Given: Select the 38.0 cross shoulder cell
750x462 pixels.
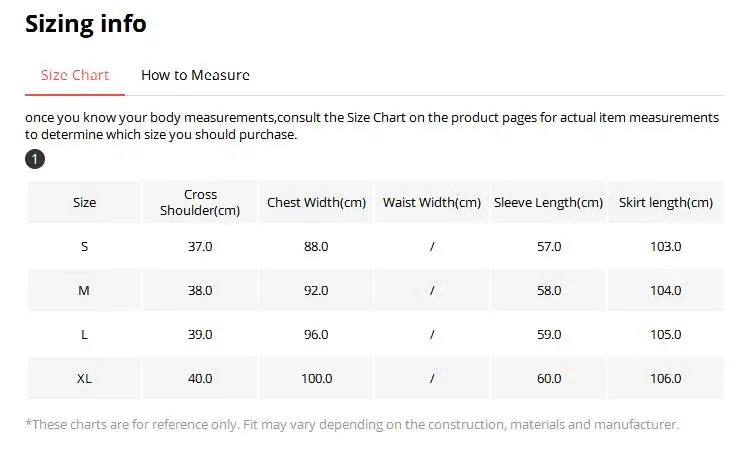Looking at the screenshot, I should pos(200,291).
